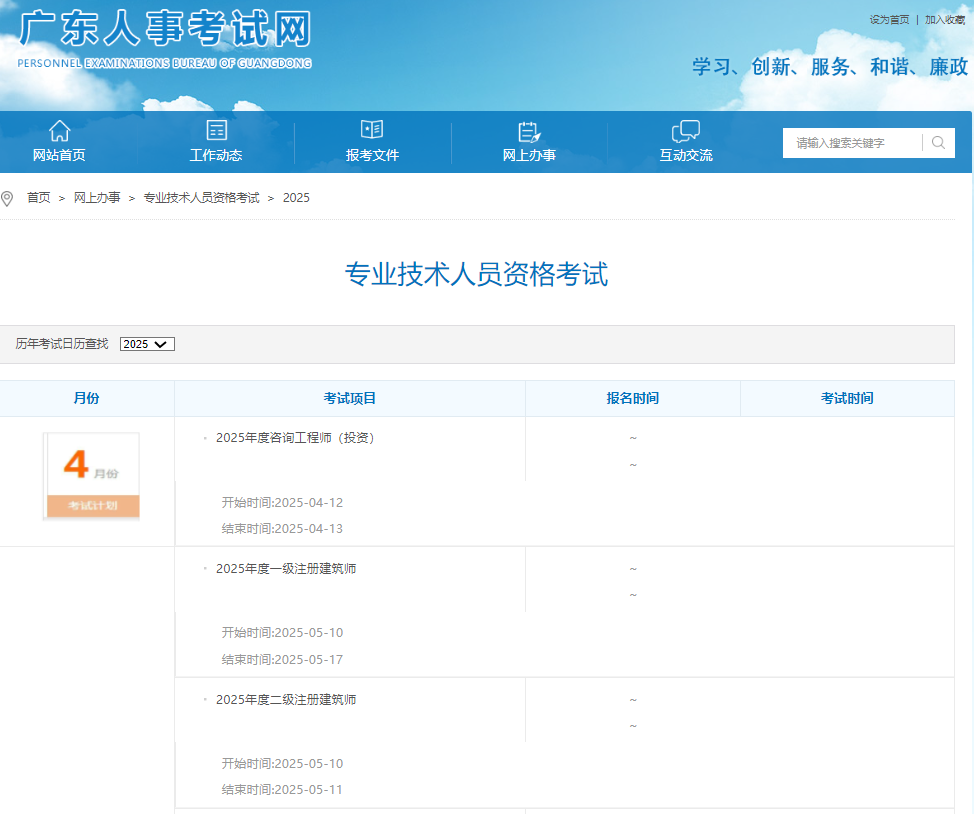Open the 工作动态 navigation item
Viewport: 974px width, 814px height.
coord(216,155)
